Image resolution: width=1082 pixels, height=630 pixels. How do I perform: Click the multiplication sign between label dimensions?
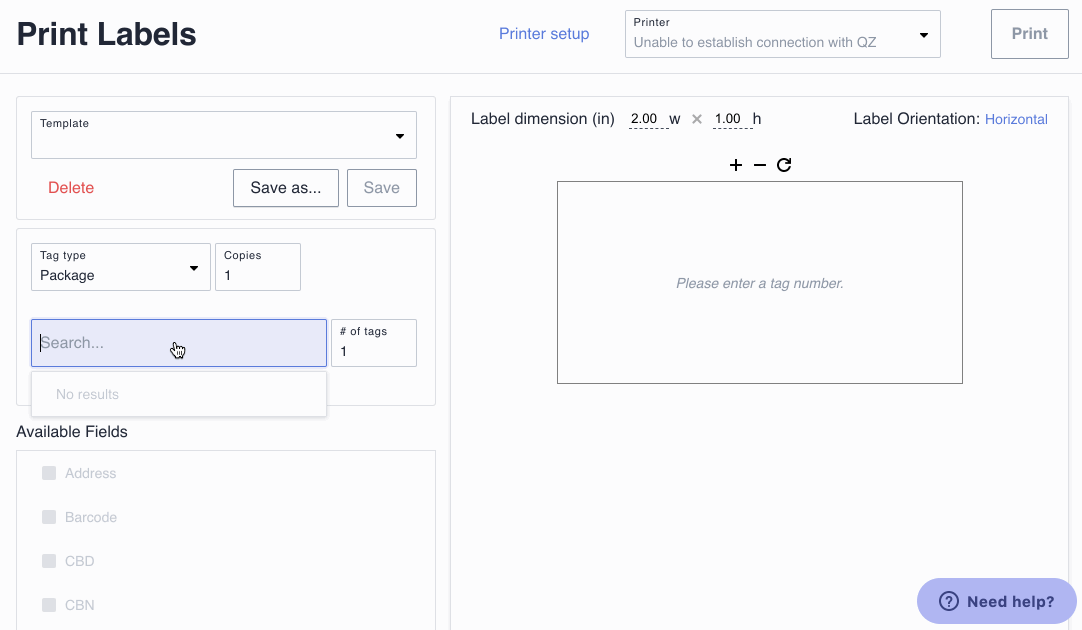[697, 119]
